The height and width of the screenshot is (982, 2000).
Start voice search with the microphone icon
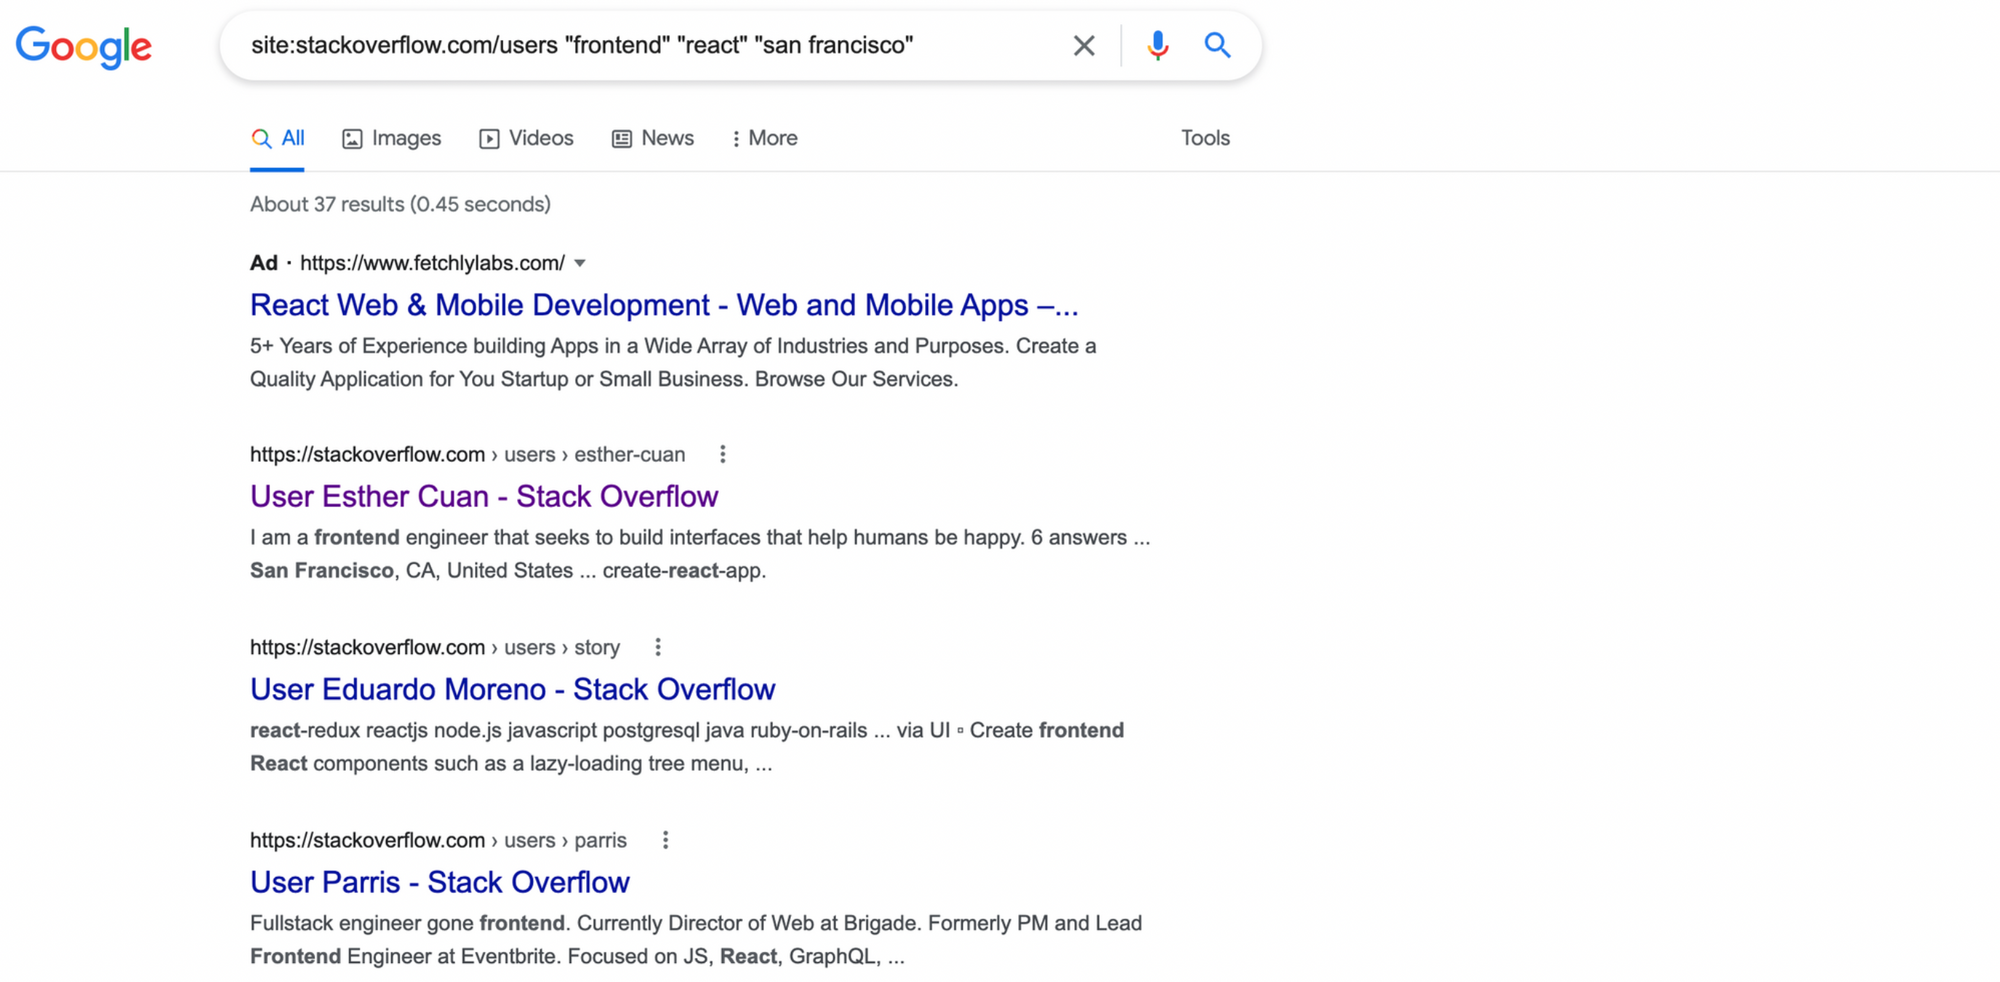tap(1158, 45)
